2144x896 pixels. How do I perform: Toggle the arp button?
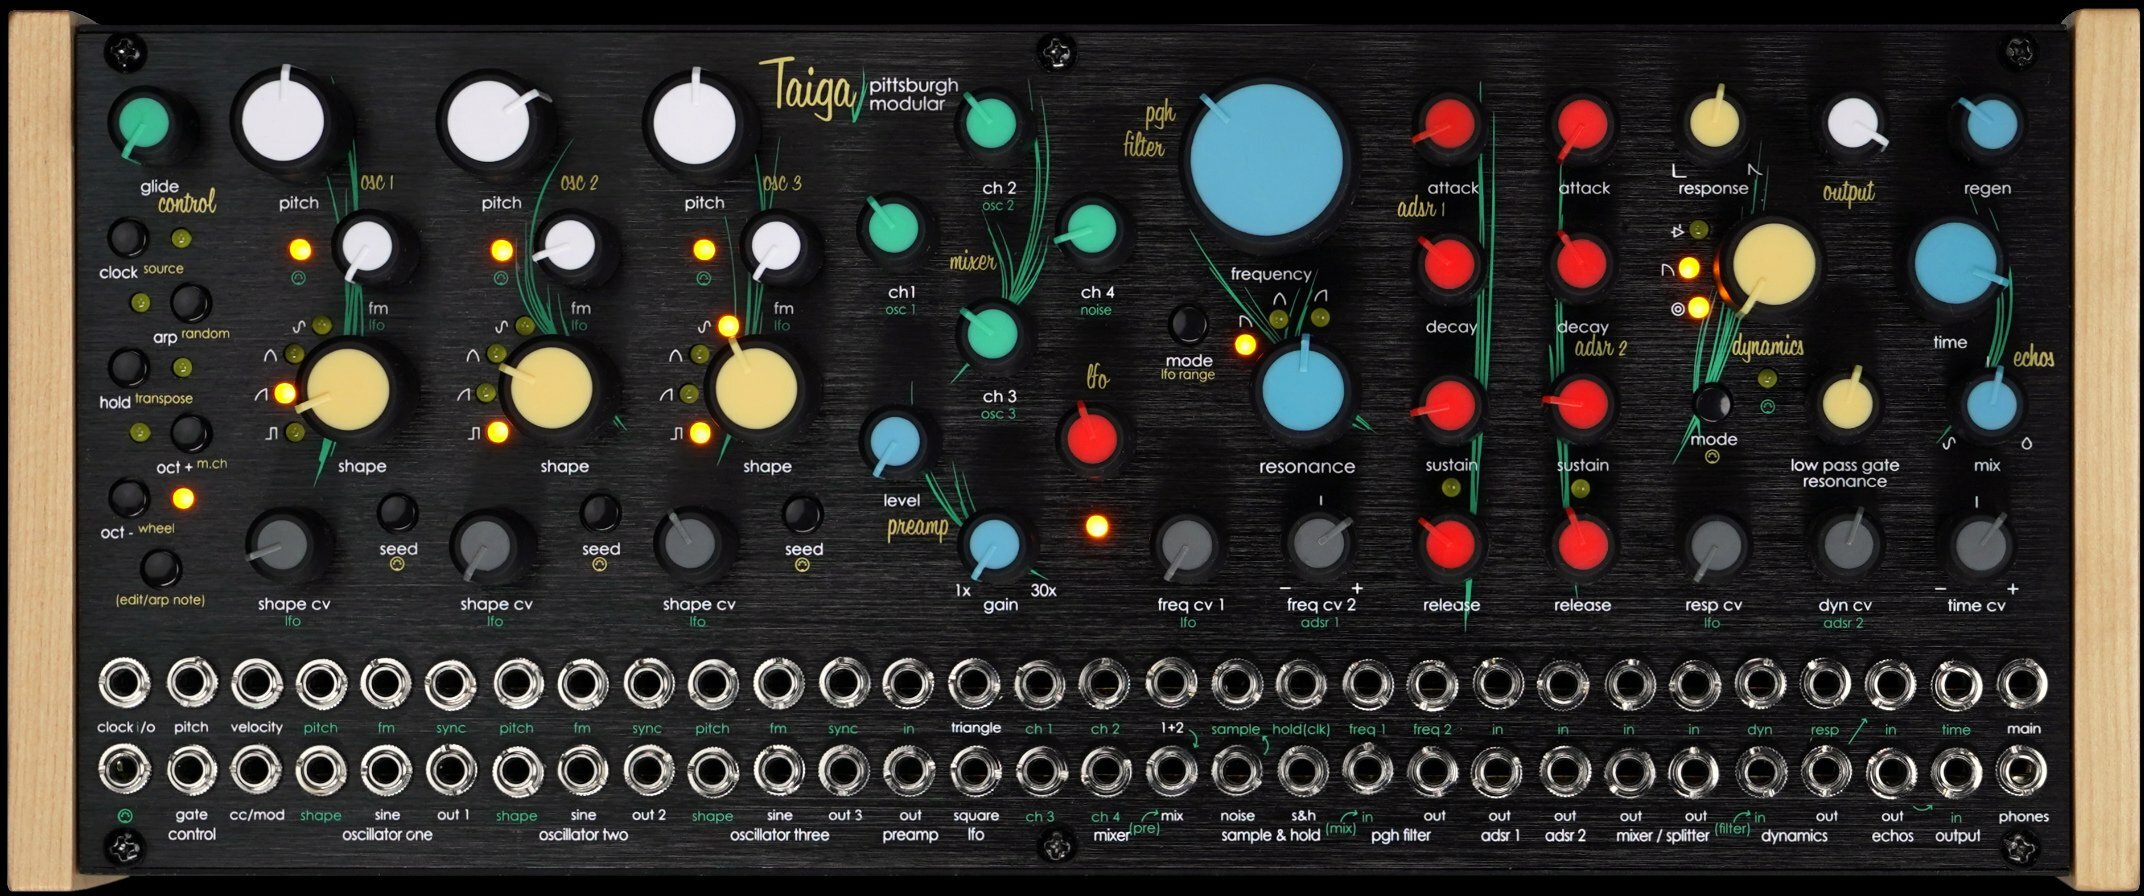pyautogui.click(x=190, y=303)
